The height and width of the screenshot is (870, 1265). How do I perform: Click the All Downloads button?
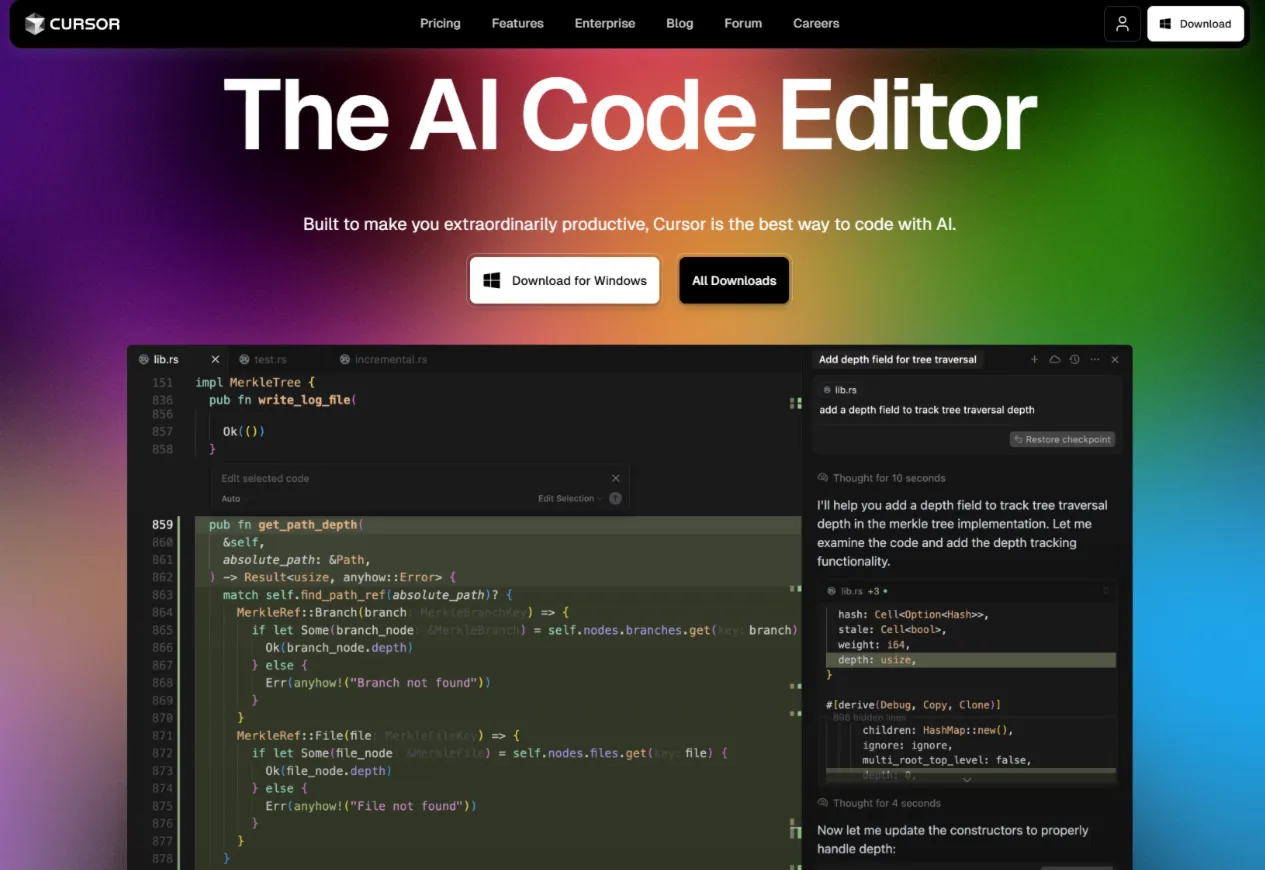[734, 280]
